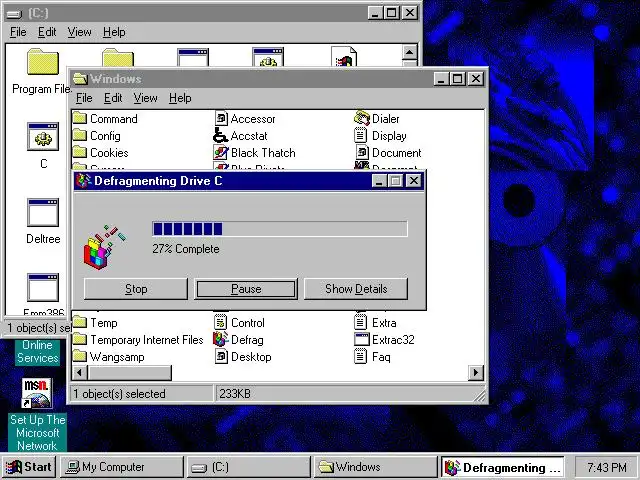This screenshot has width=640, height=480.
Task: Click the 7:43 PM taskbar clock
Action: point(607,467)
